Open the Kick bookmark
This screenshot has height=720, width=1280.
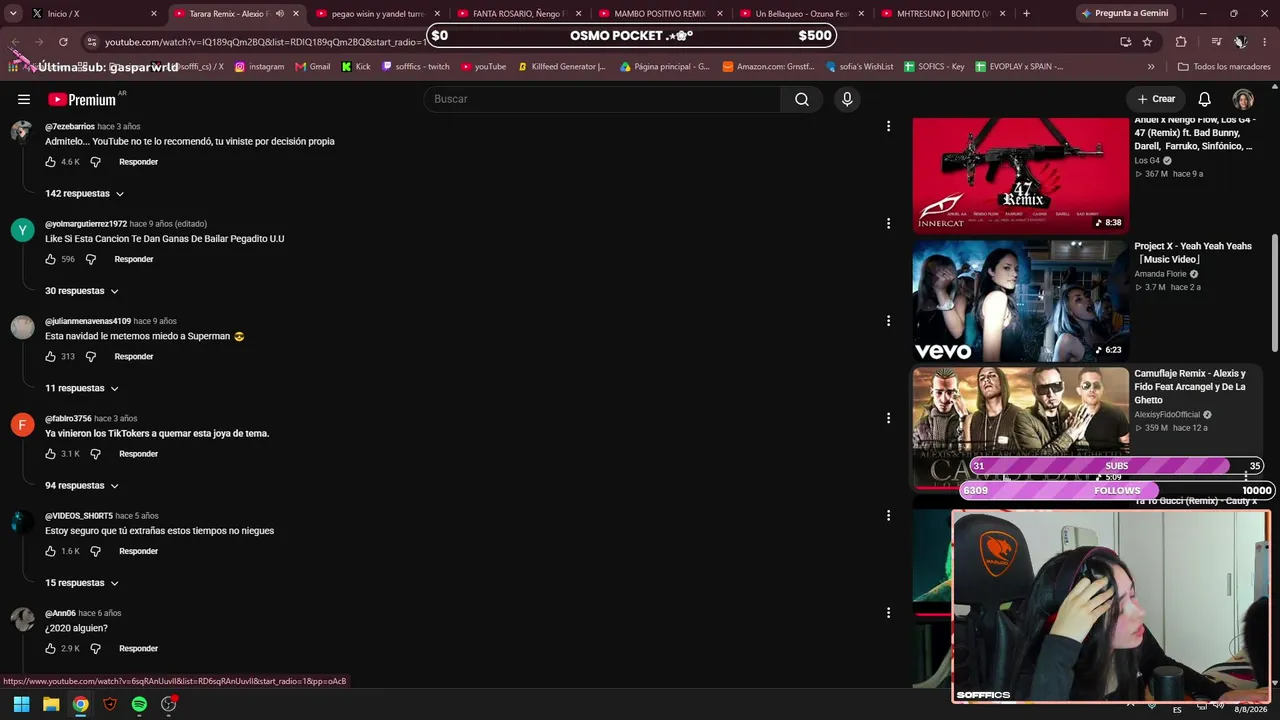tap(356, 67)
